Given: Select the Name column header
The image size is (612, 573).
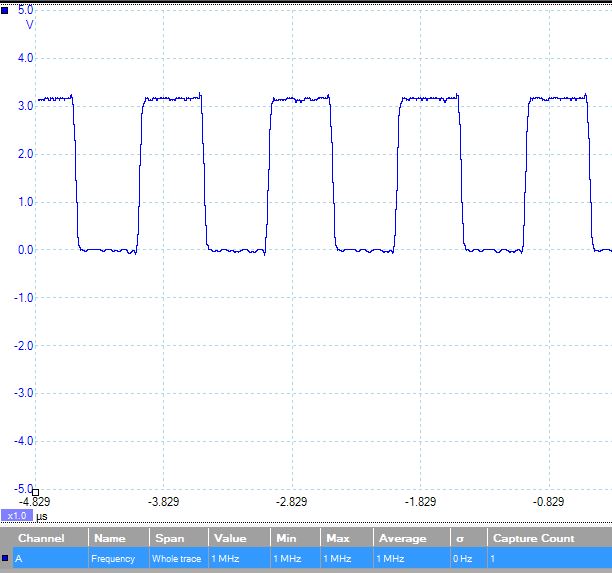Looking at the screenshot, I should pyautogui.click(x=110, y=538).
